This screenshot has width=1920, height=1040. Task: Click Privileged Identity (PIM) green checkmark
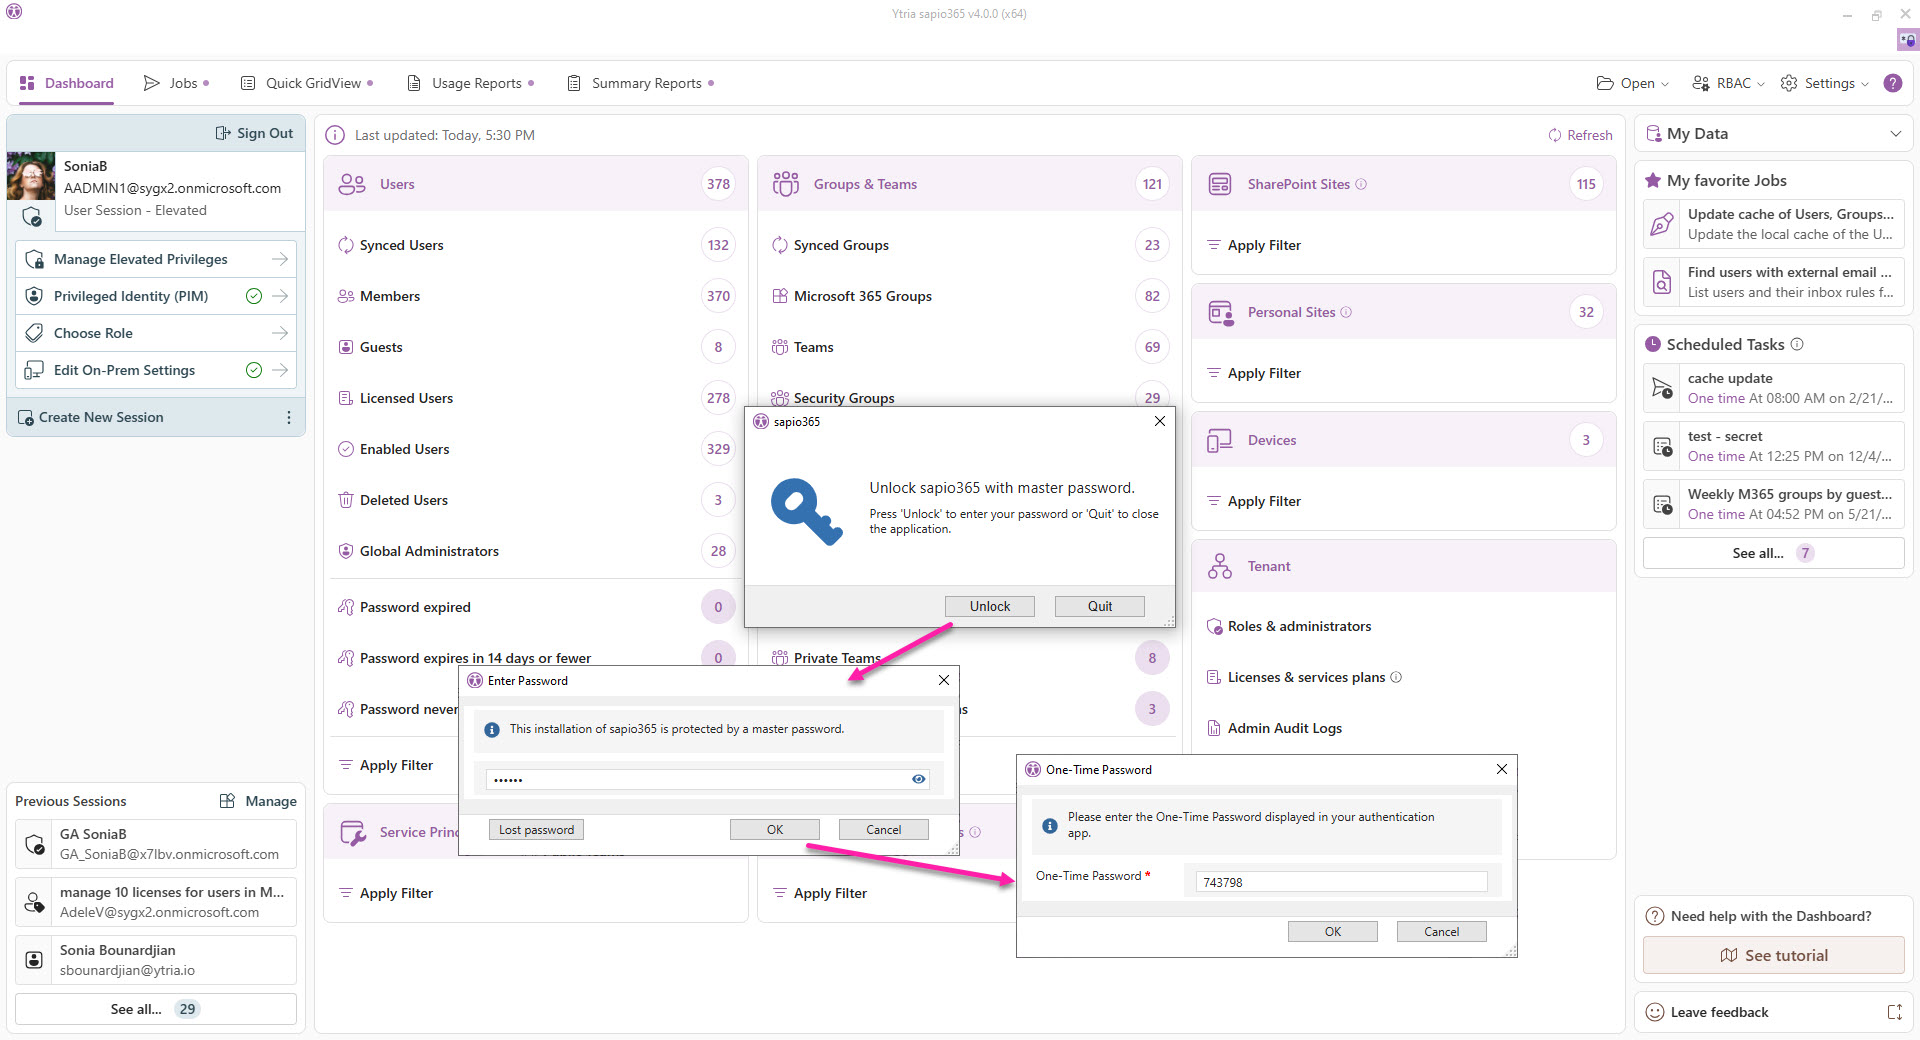coord(254,296)
